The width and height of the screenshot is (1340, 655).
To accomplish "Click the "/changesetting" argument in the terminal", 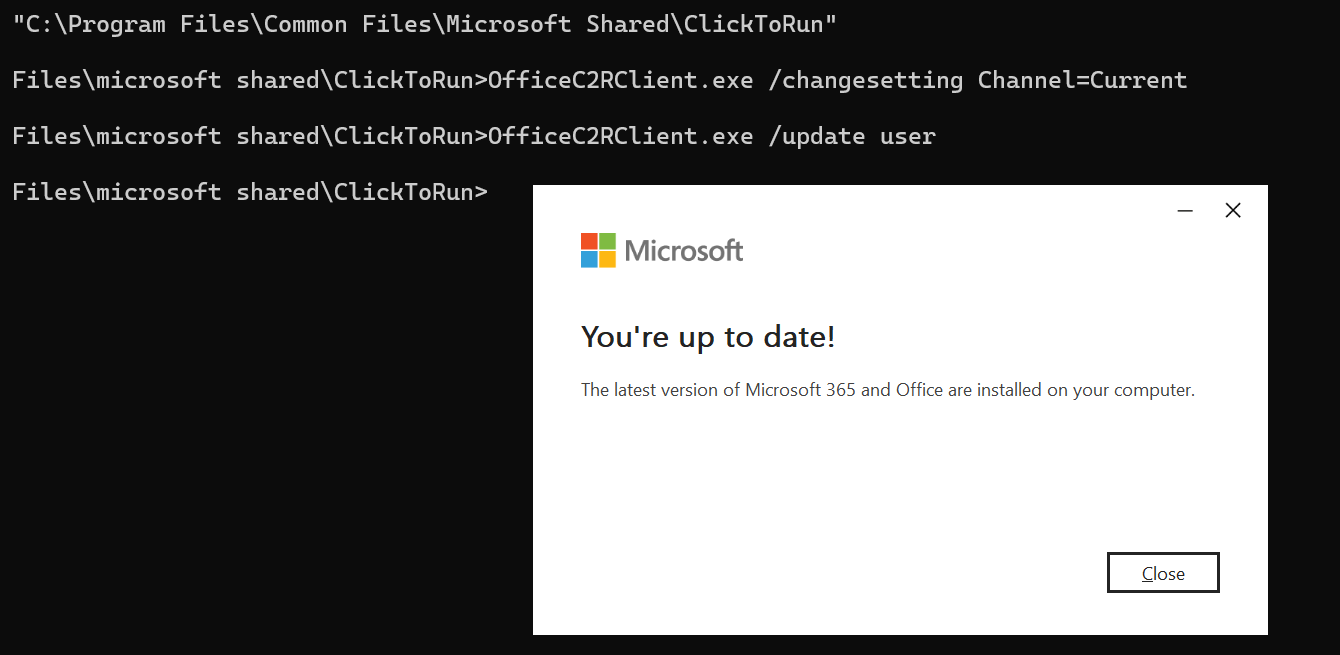I will tap(866, 80).
